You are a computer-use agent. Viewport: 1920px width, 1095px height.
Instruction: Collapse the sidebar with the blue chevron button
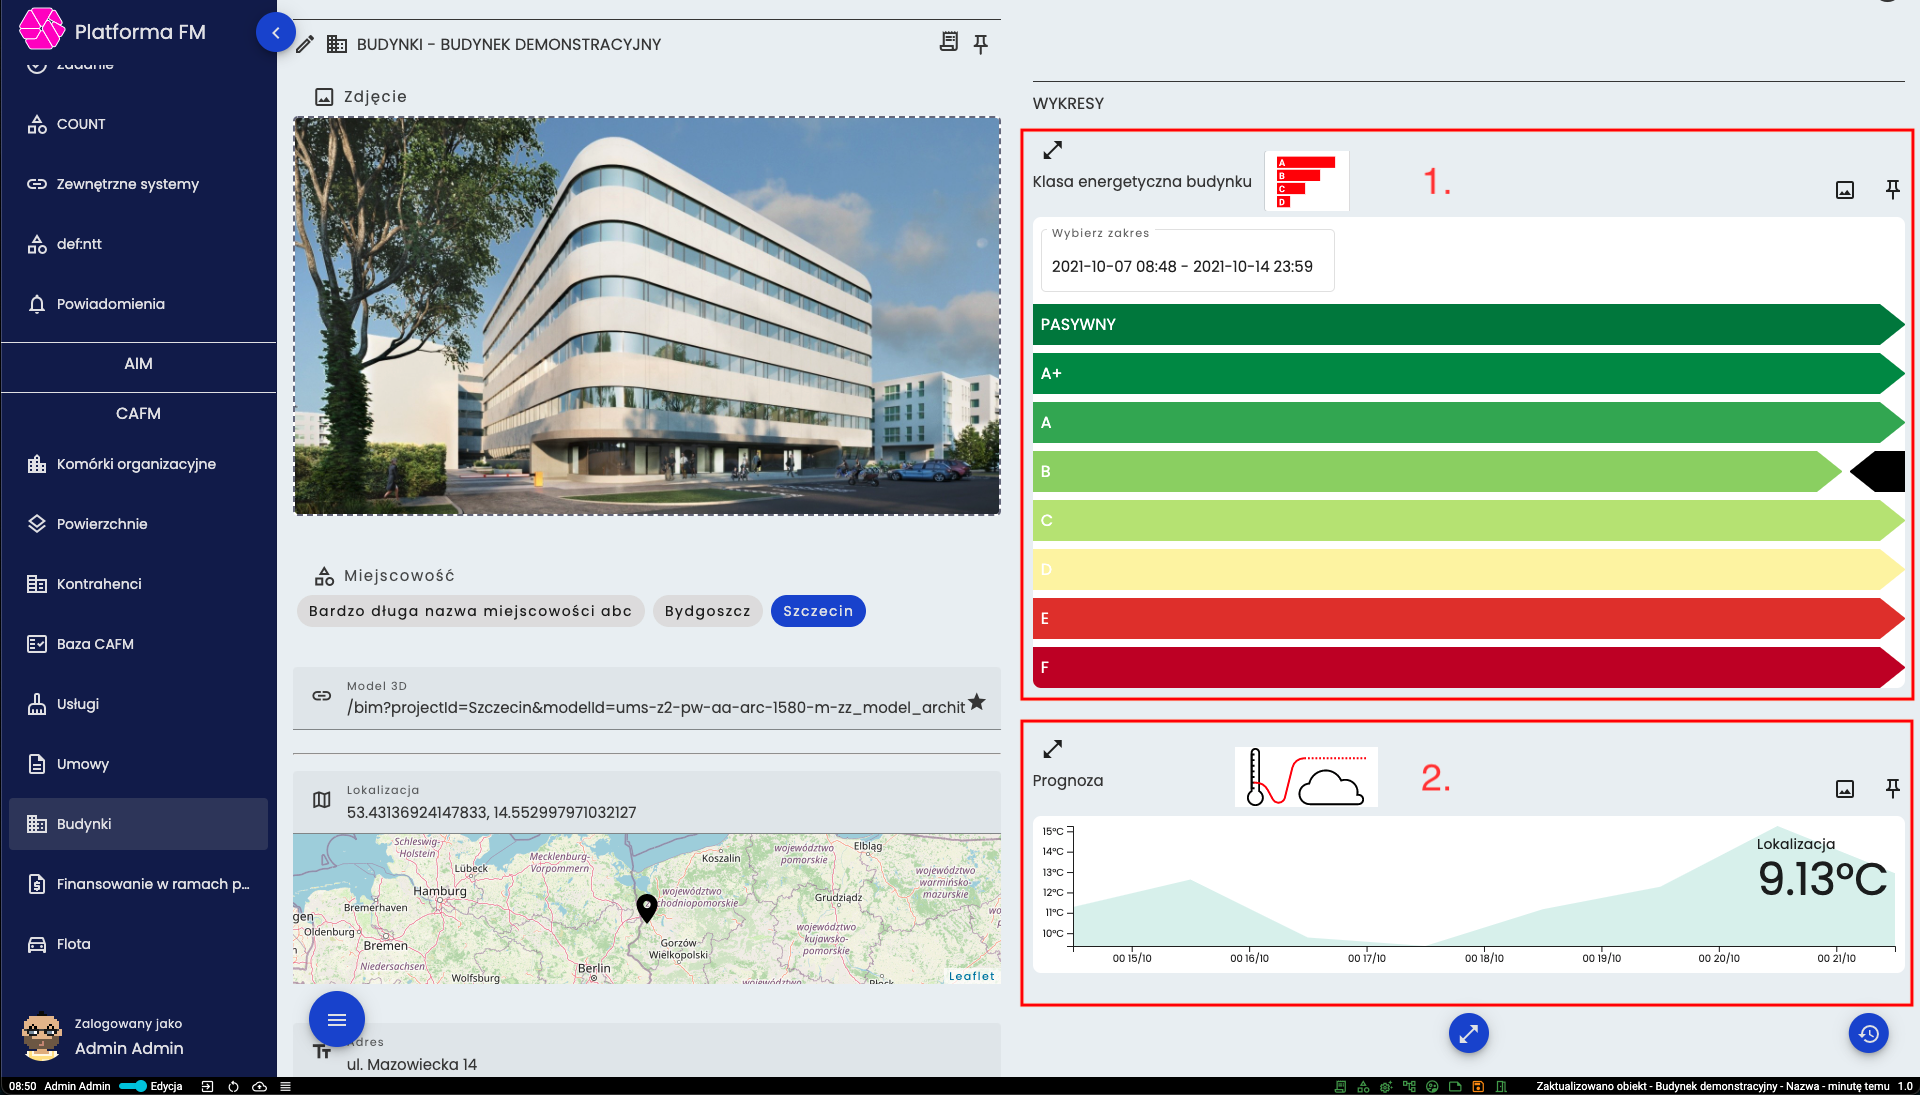click(275, 33)
